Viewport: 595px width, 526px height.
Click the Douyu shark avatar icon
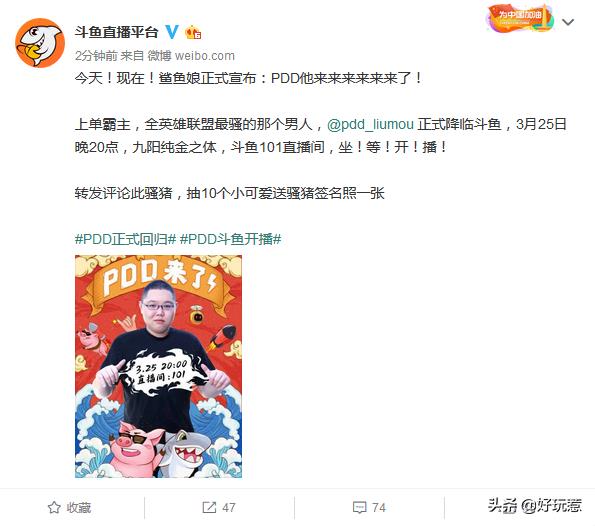point(40,43)
